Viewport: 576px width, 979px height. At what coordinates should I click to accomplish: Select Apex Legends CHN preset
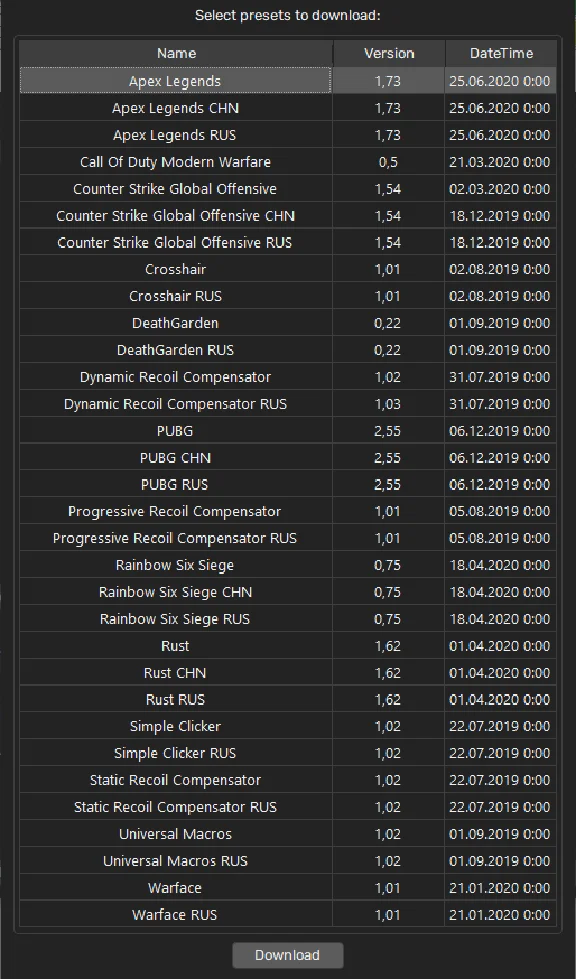coord(288,108)
